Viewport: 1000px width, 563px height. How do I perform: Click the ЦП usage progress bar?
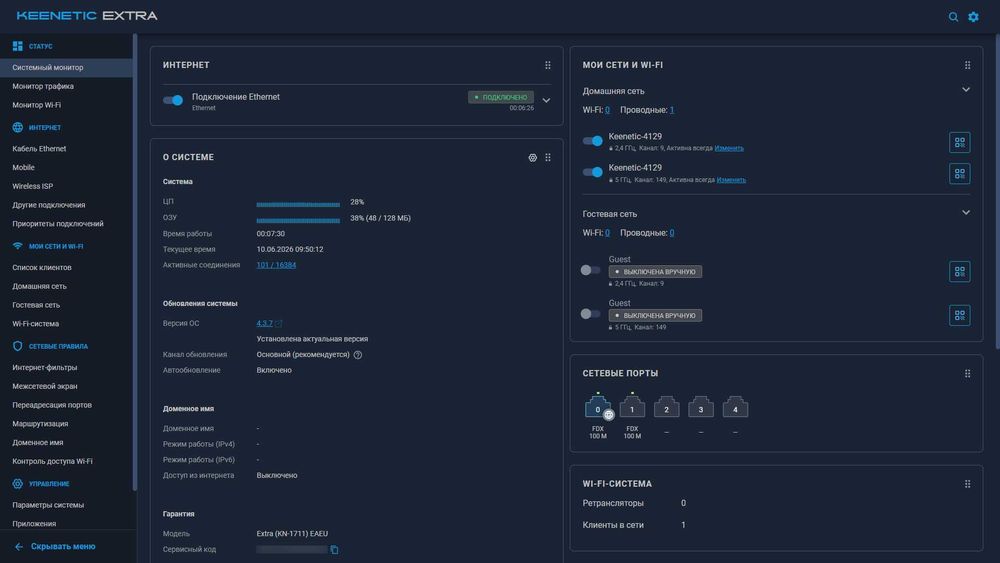(x=298, y=205)
